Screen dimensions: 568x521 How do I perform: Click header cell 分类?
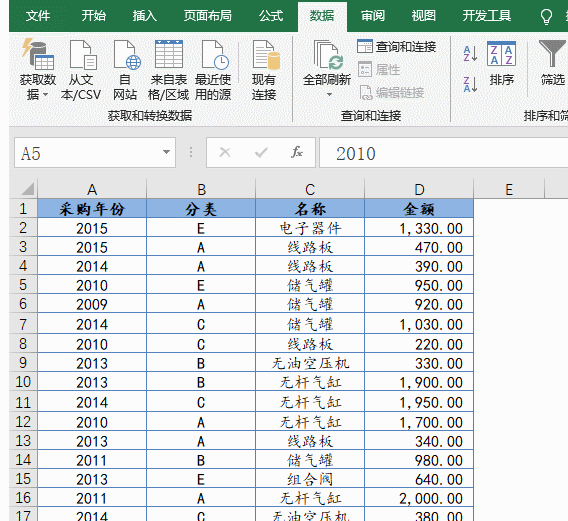click(x=201, y=208)
